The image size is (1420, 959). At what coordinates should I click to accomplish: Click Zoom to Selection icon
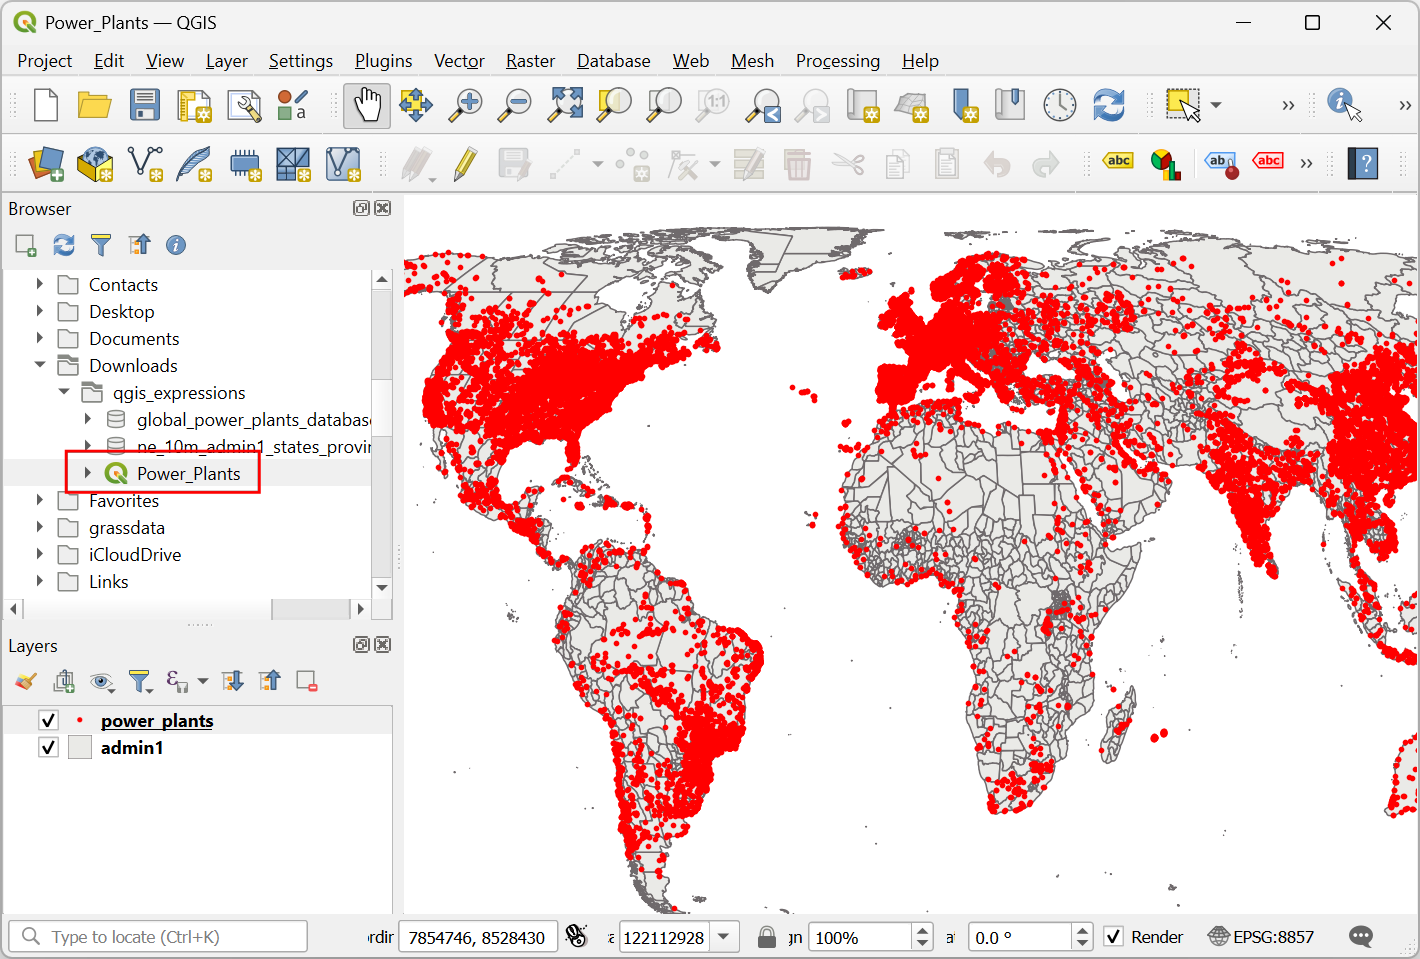coord(614,105)
